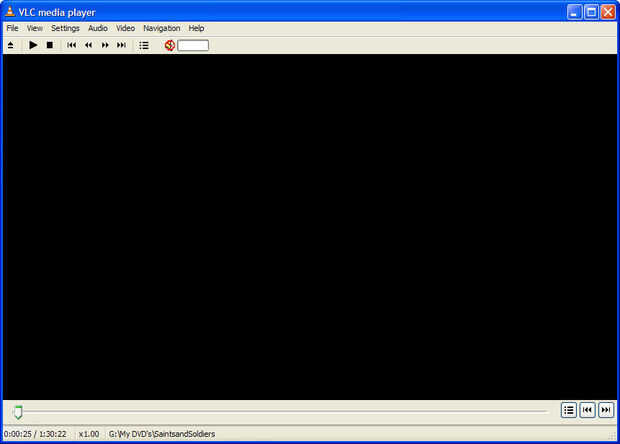Click the black video display area

310,227
